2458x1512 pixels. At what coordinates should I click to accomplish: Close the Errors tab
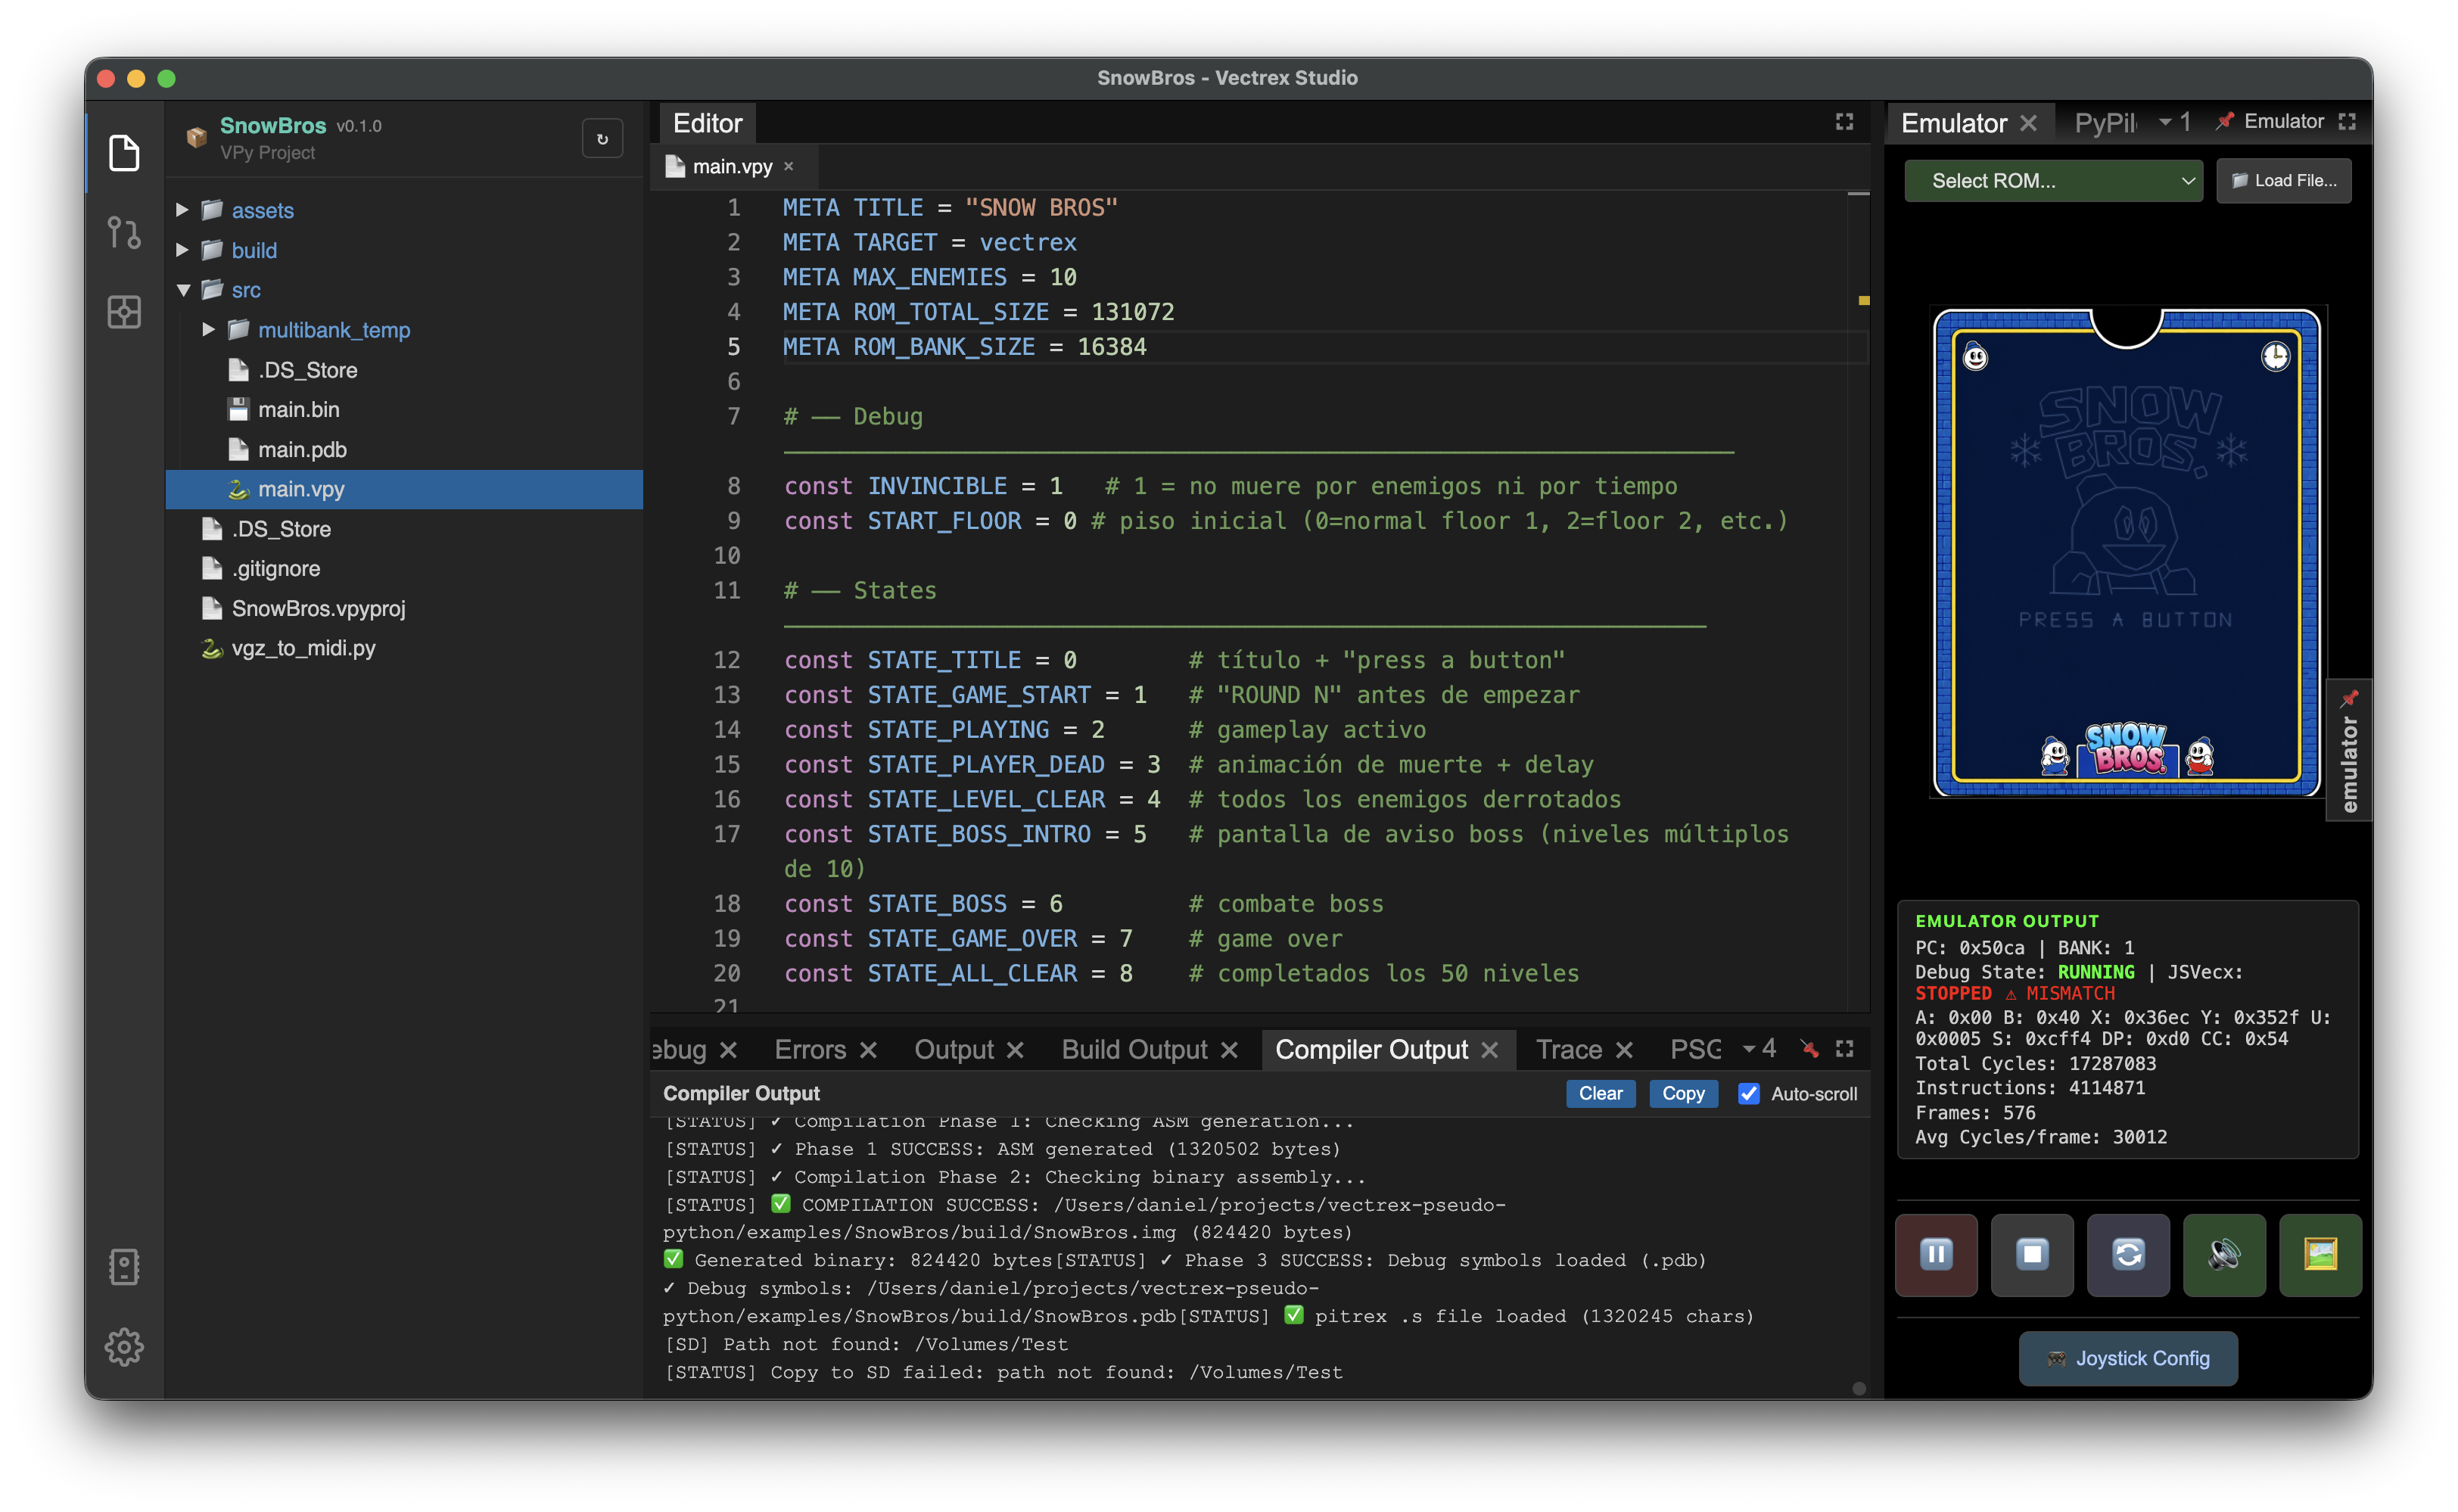pos(868,1049)
